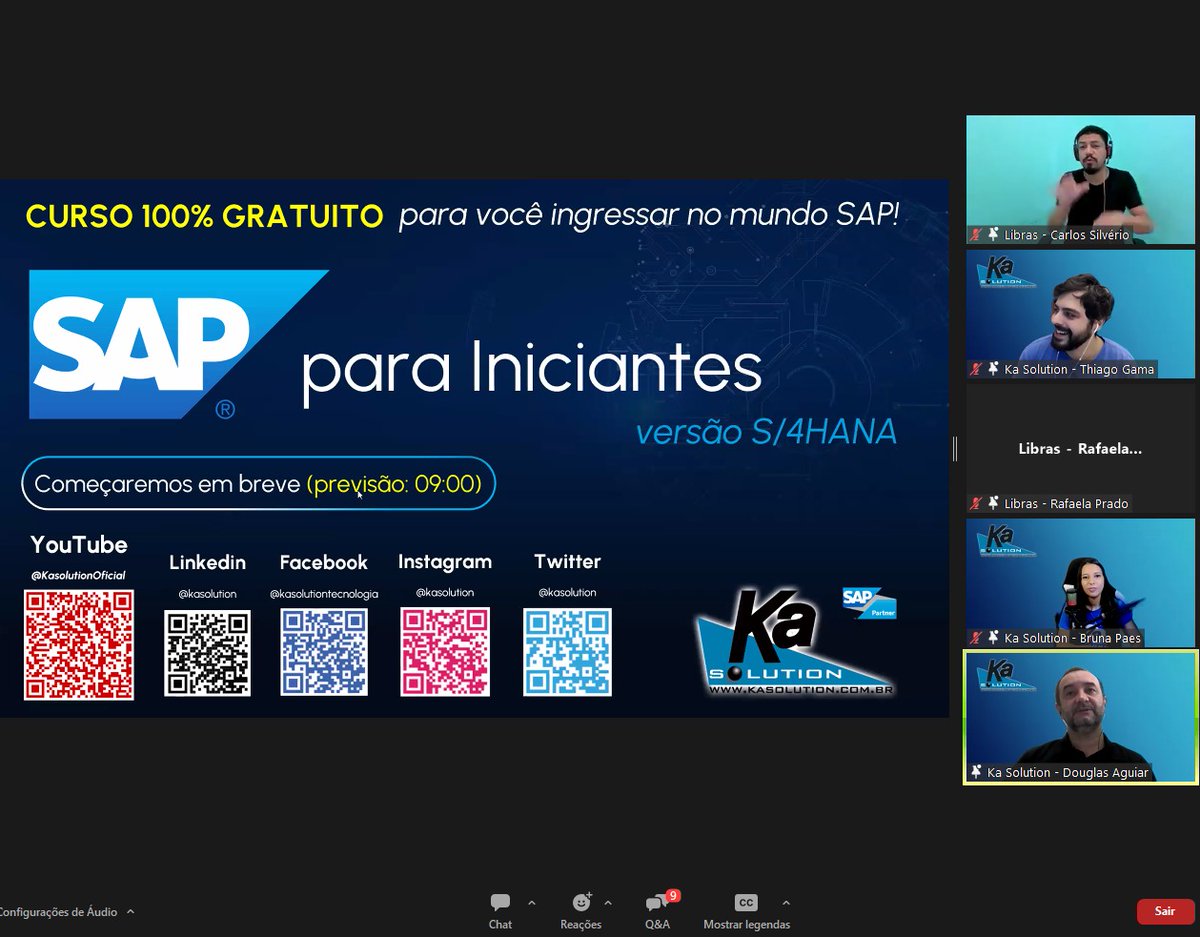Click the pin icon beside Thiago Gama
Screen dimensions: 1200x937
[994, 369]
